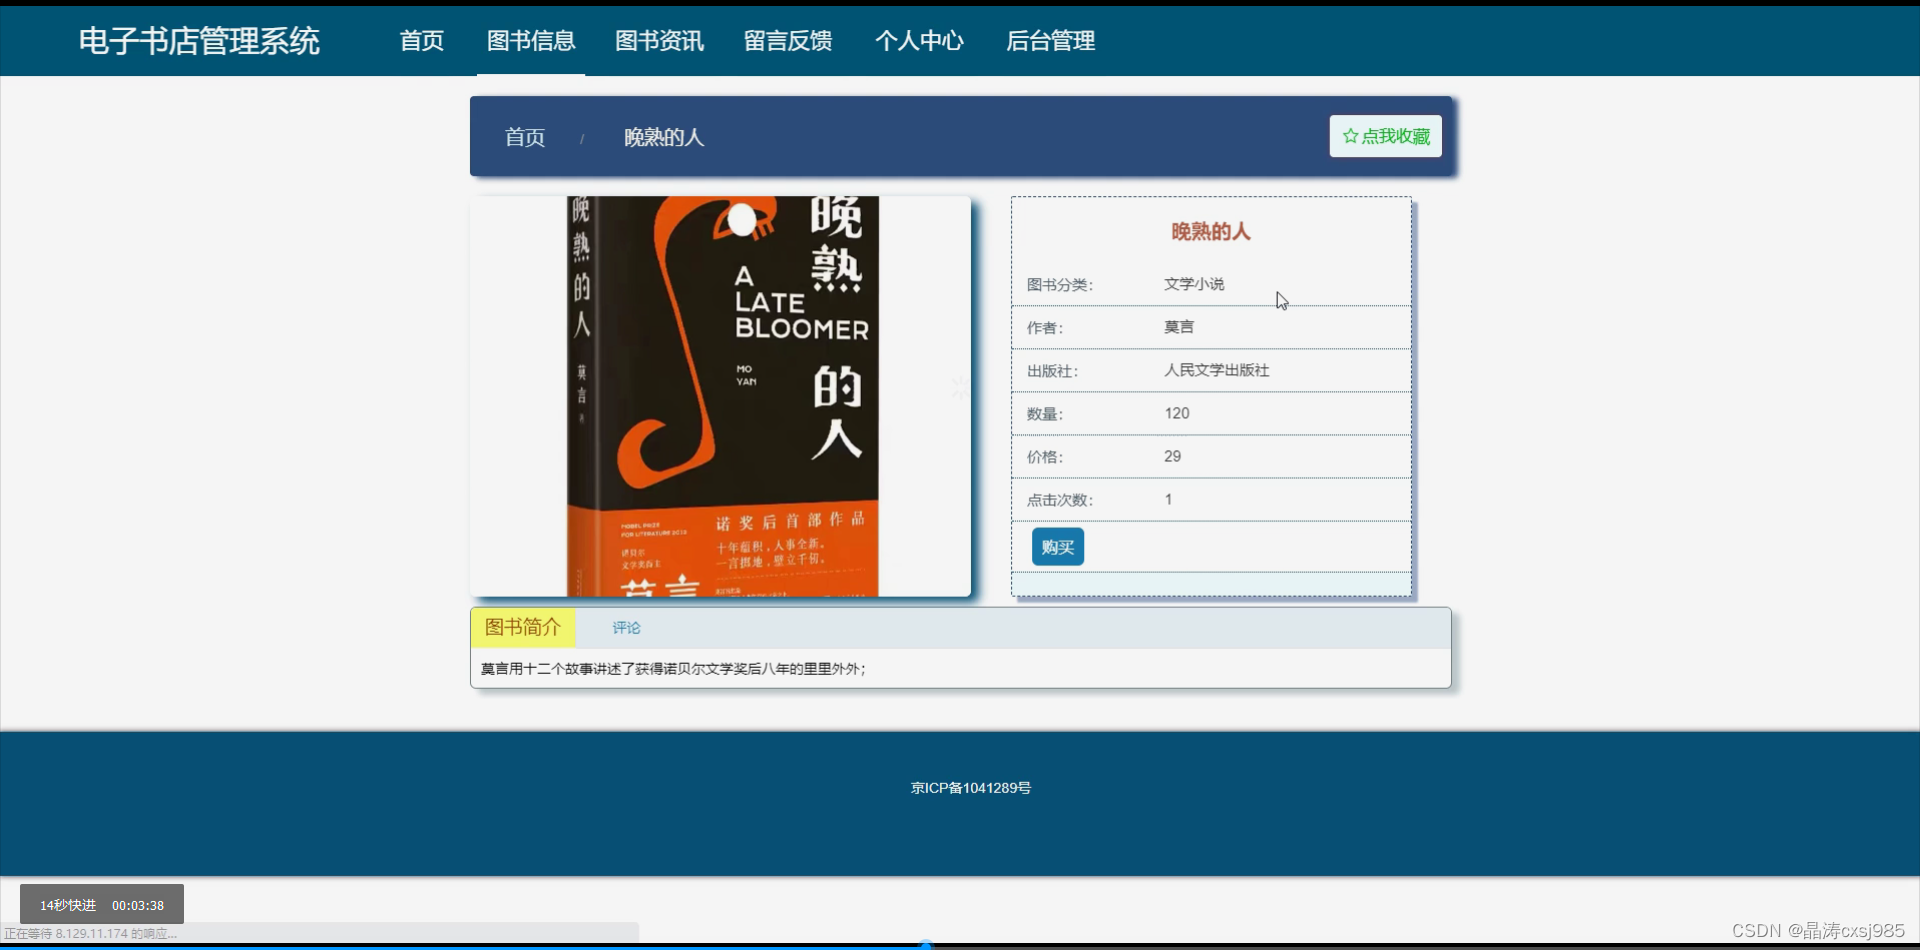Select the highlighted 图书简介 tab
The height and width of the screenshot is (950, 1920).
click(x=521, y=628)
